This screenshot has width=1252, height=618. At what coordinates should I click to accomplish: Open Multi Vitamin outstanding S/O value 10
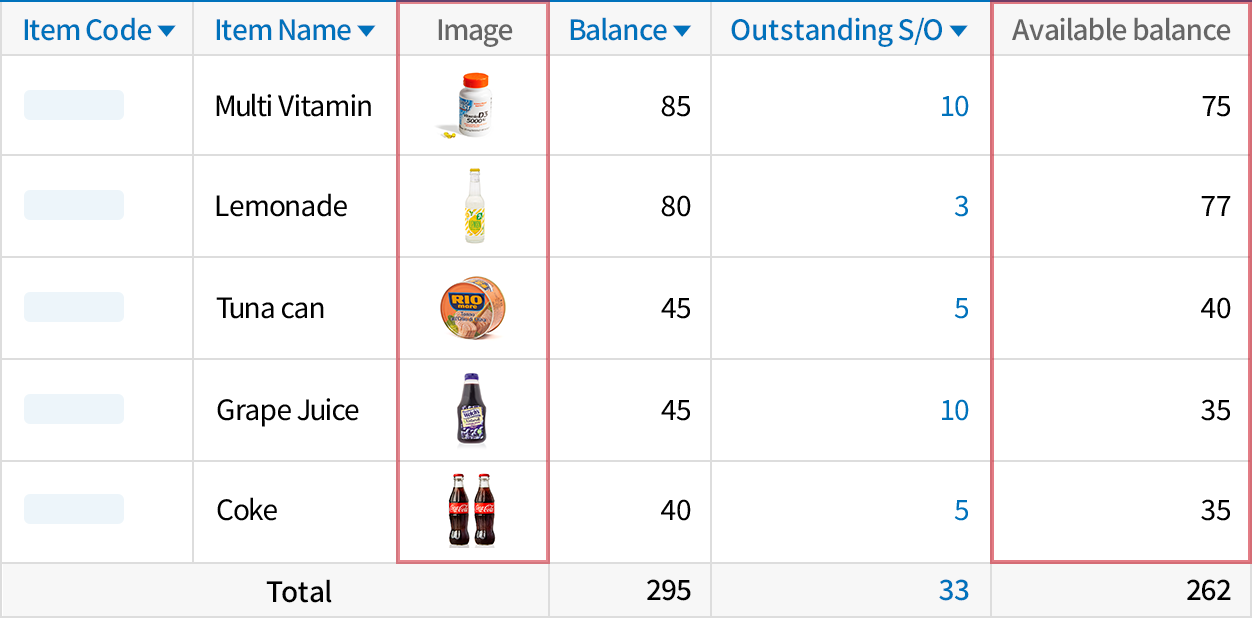pos(954,106)
